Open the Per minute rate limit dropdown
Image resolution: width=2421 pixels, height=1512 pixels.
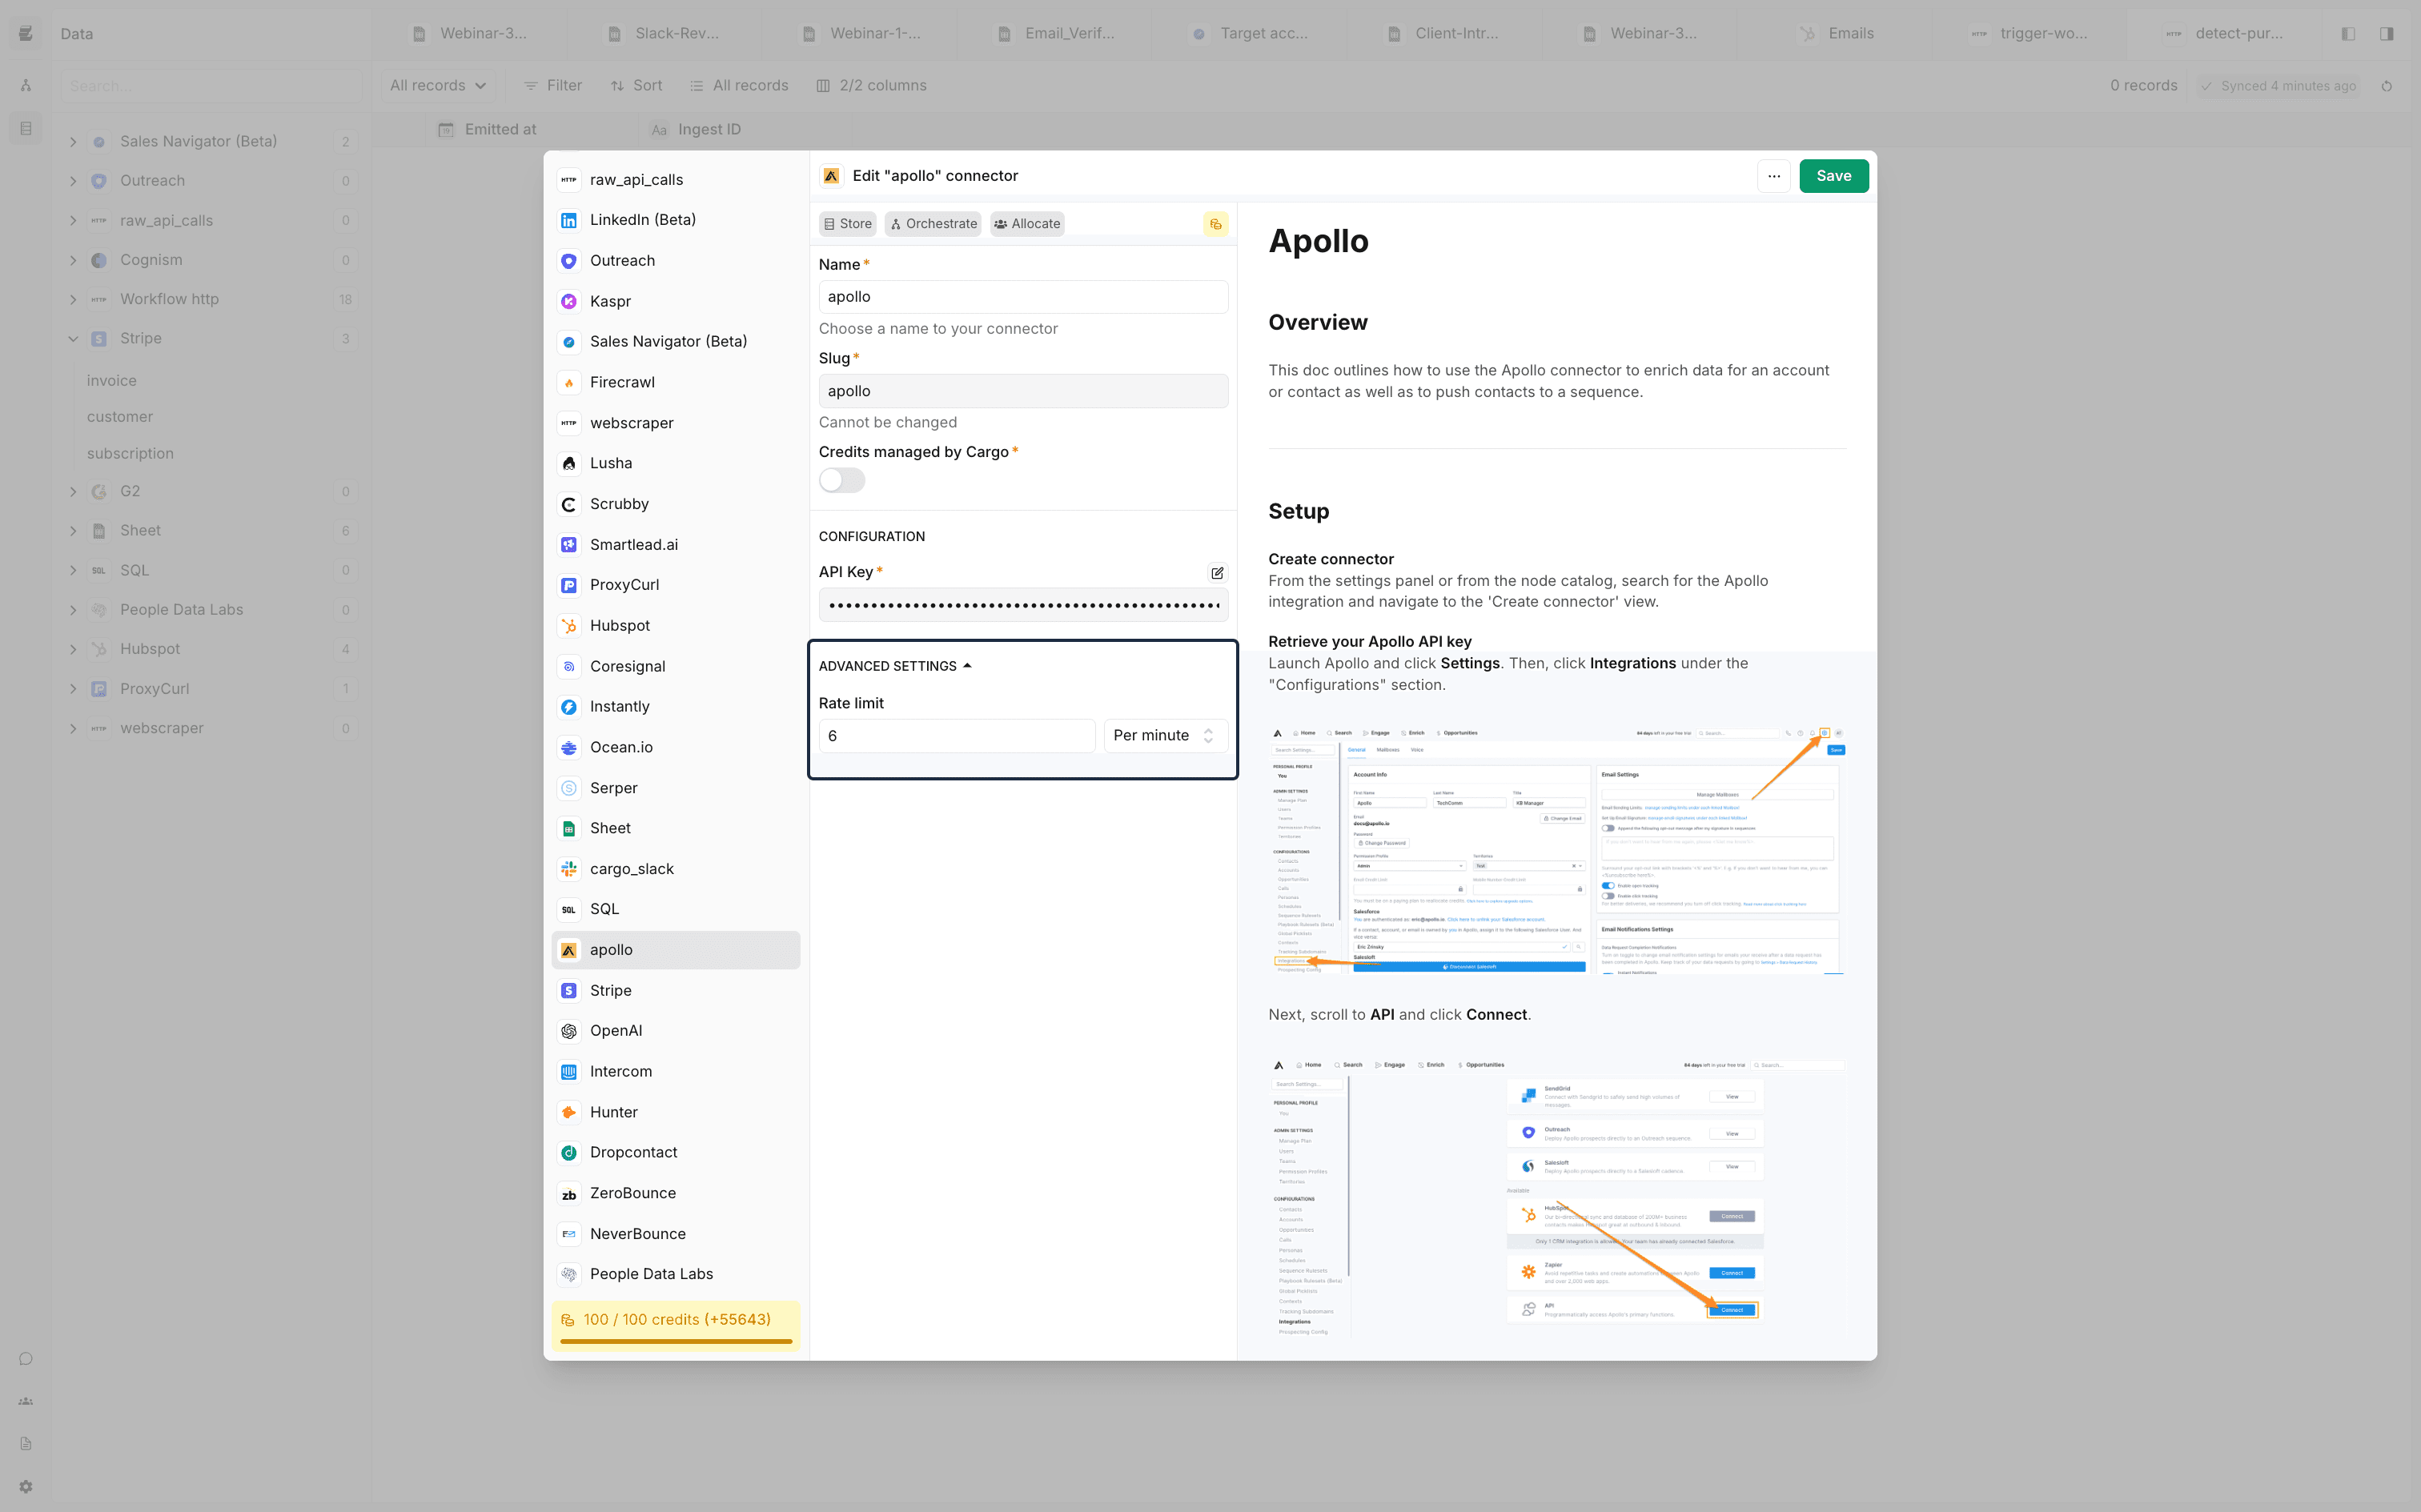pos(1160,733)
